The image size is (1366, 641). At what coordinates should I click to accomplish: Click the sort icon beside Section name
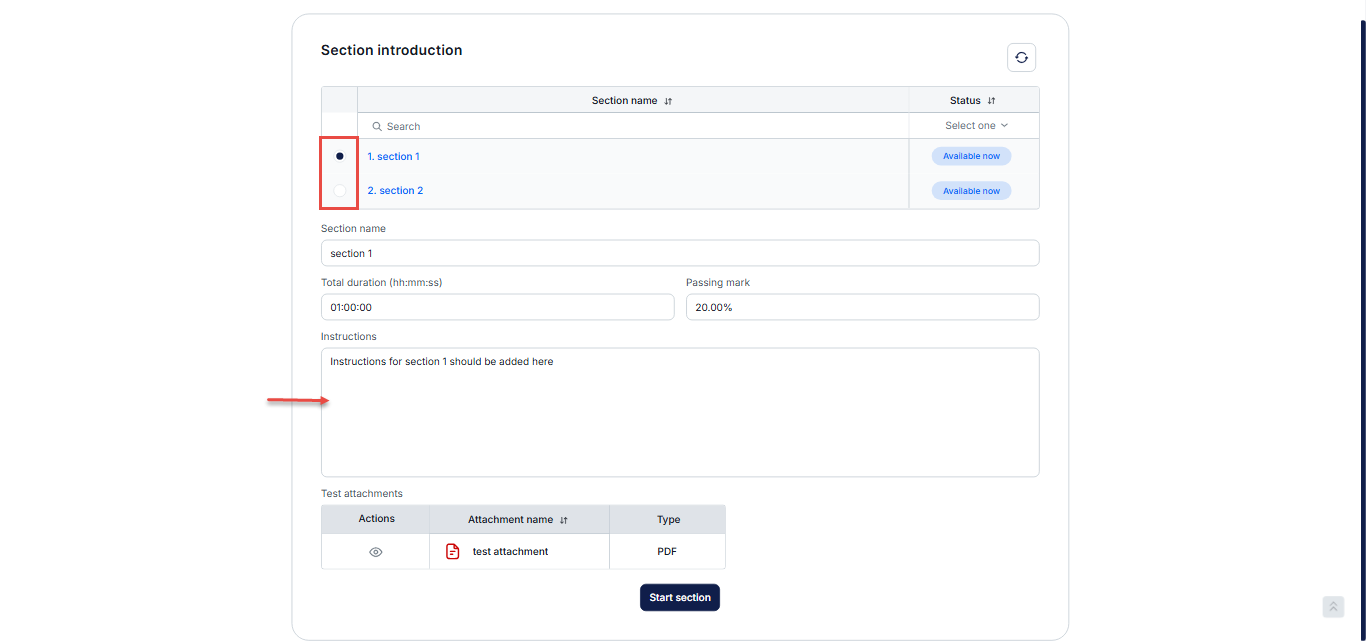coord(669,101)
